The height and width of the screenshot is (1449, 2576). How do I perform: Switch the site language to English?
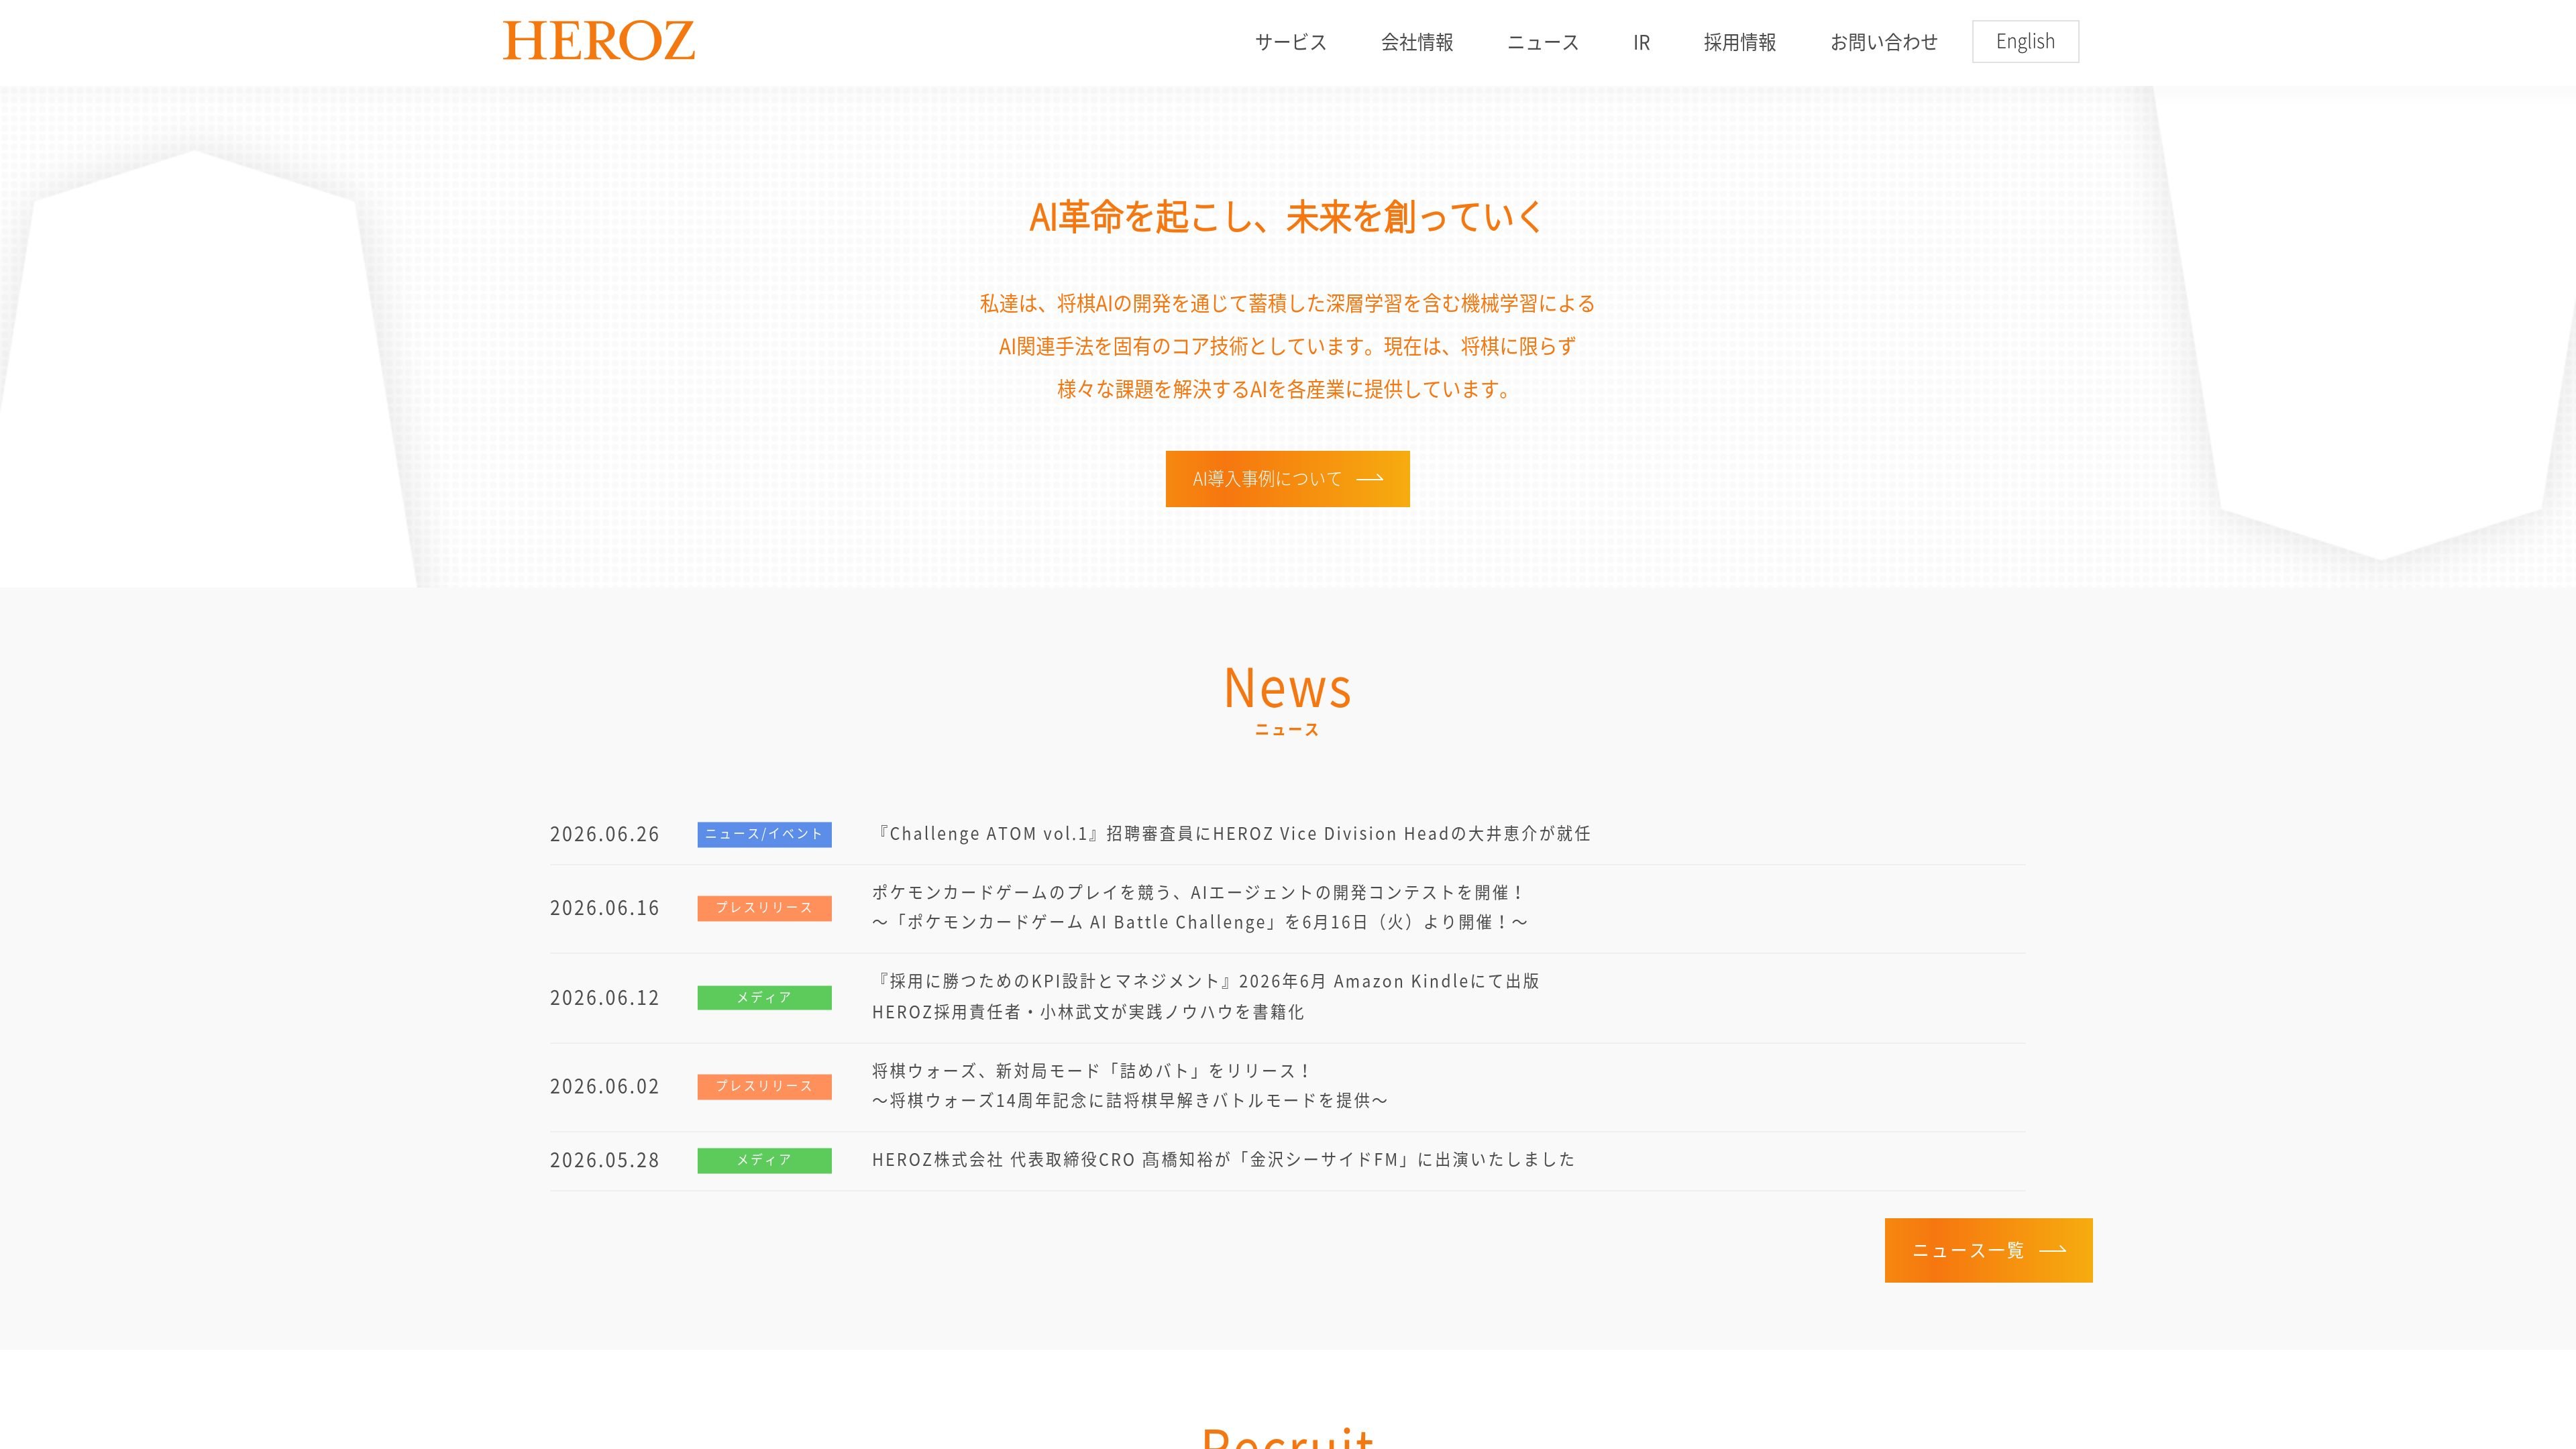[2025, 42]
